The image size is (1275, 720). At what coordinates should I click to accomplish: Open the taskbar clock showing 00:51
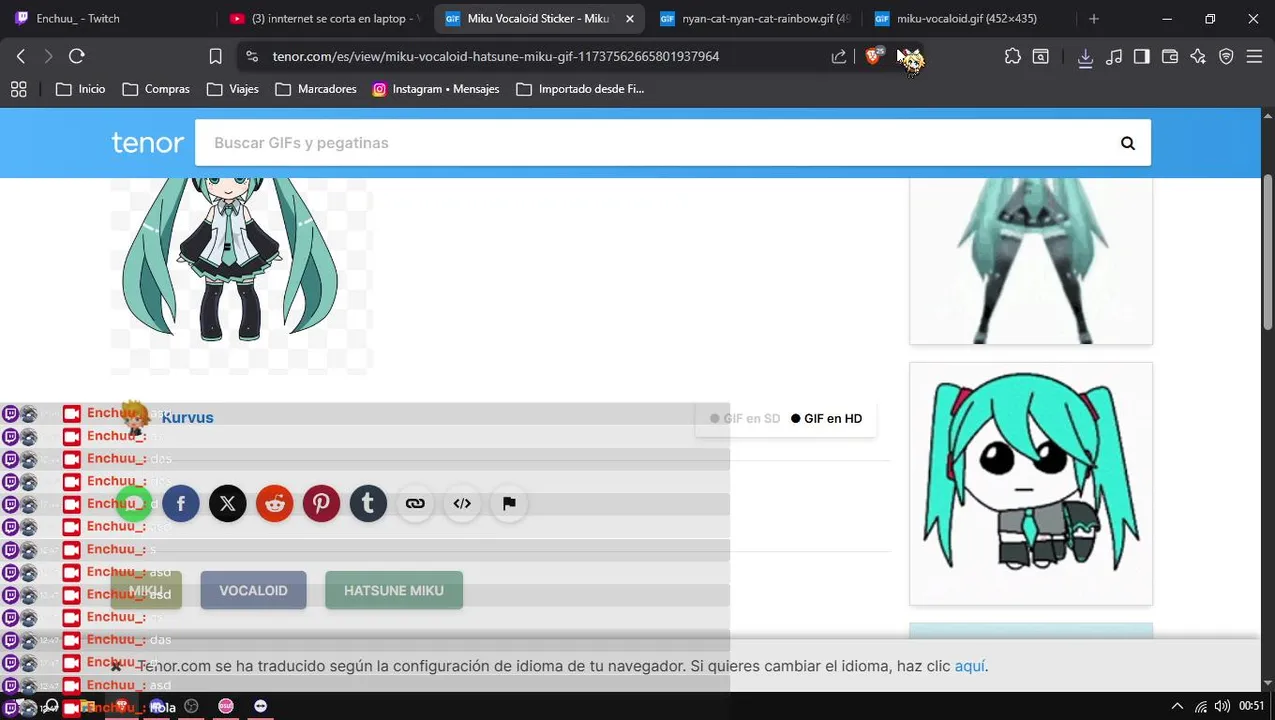pos(1251,706)
